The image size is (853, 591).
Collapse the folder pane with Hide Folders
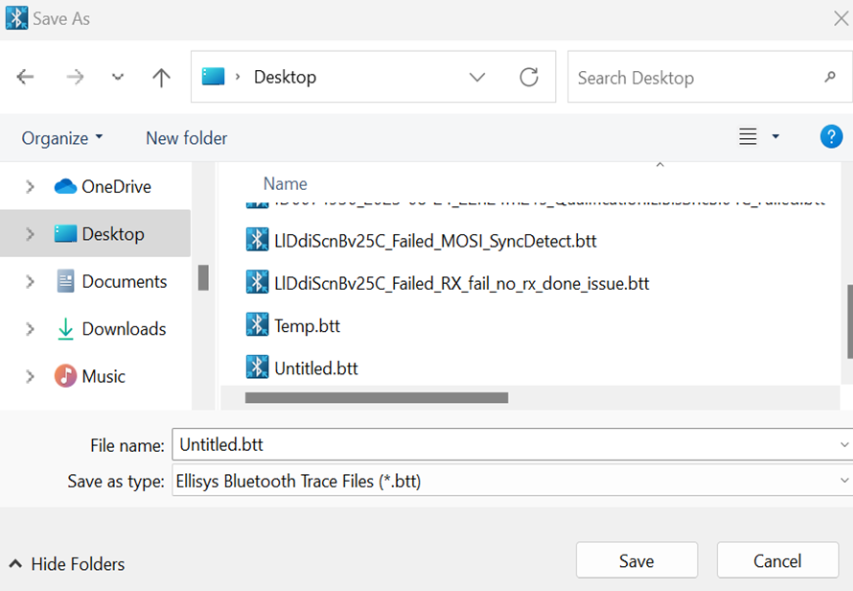click(67, 564)
